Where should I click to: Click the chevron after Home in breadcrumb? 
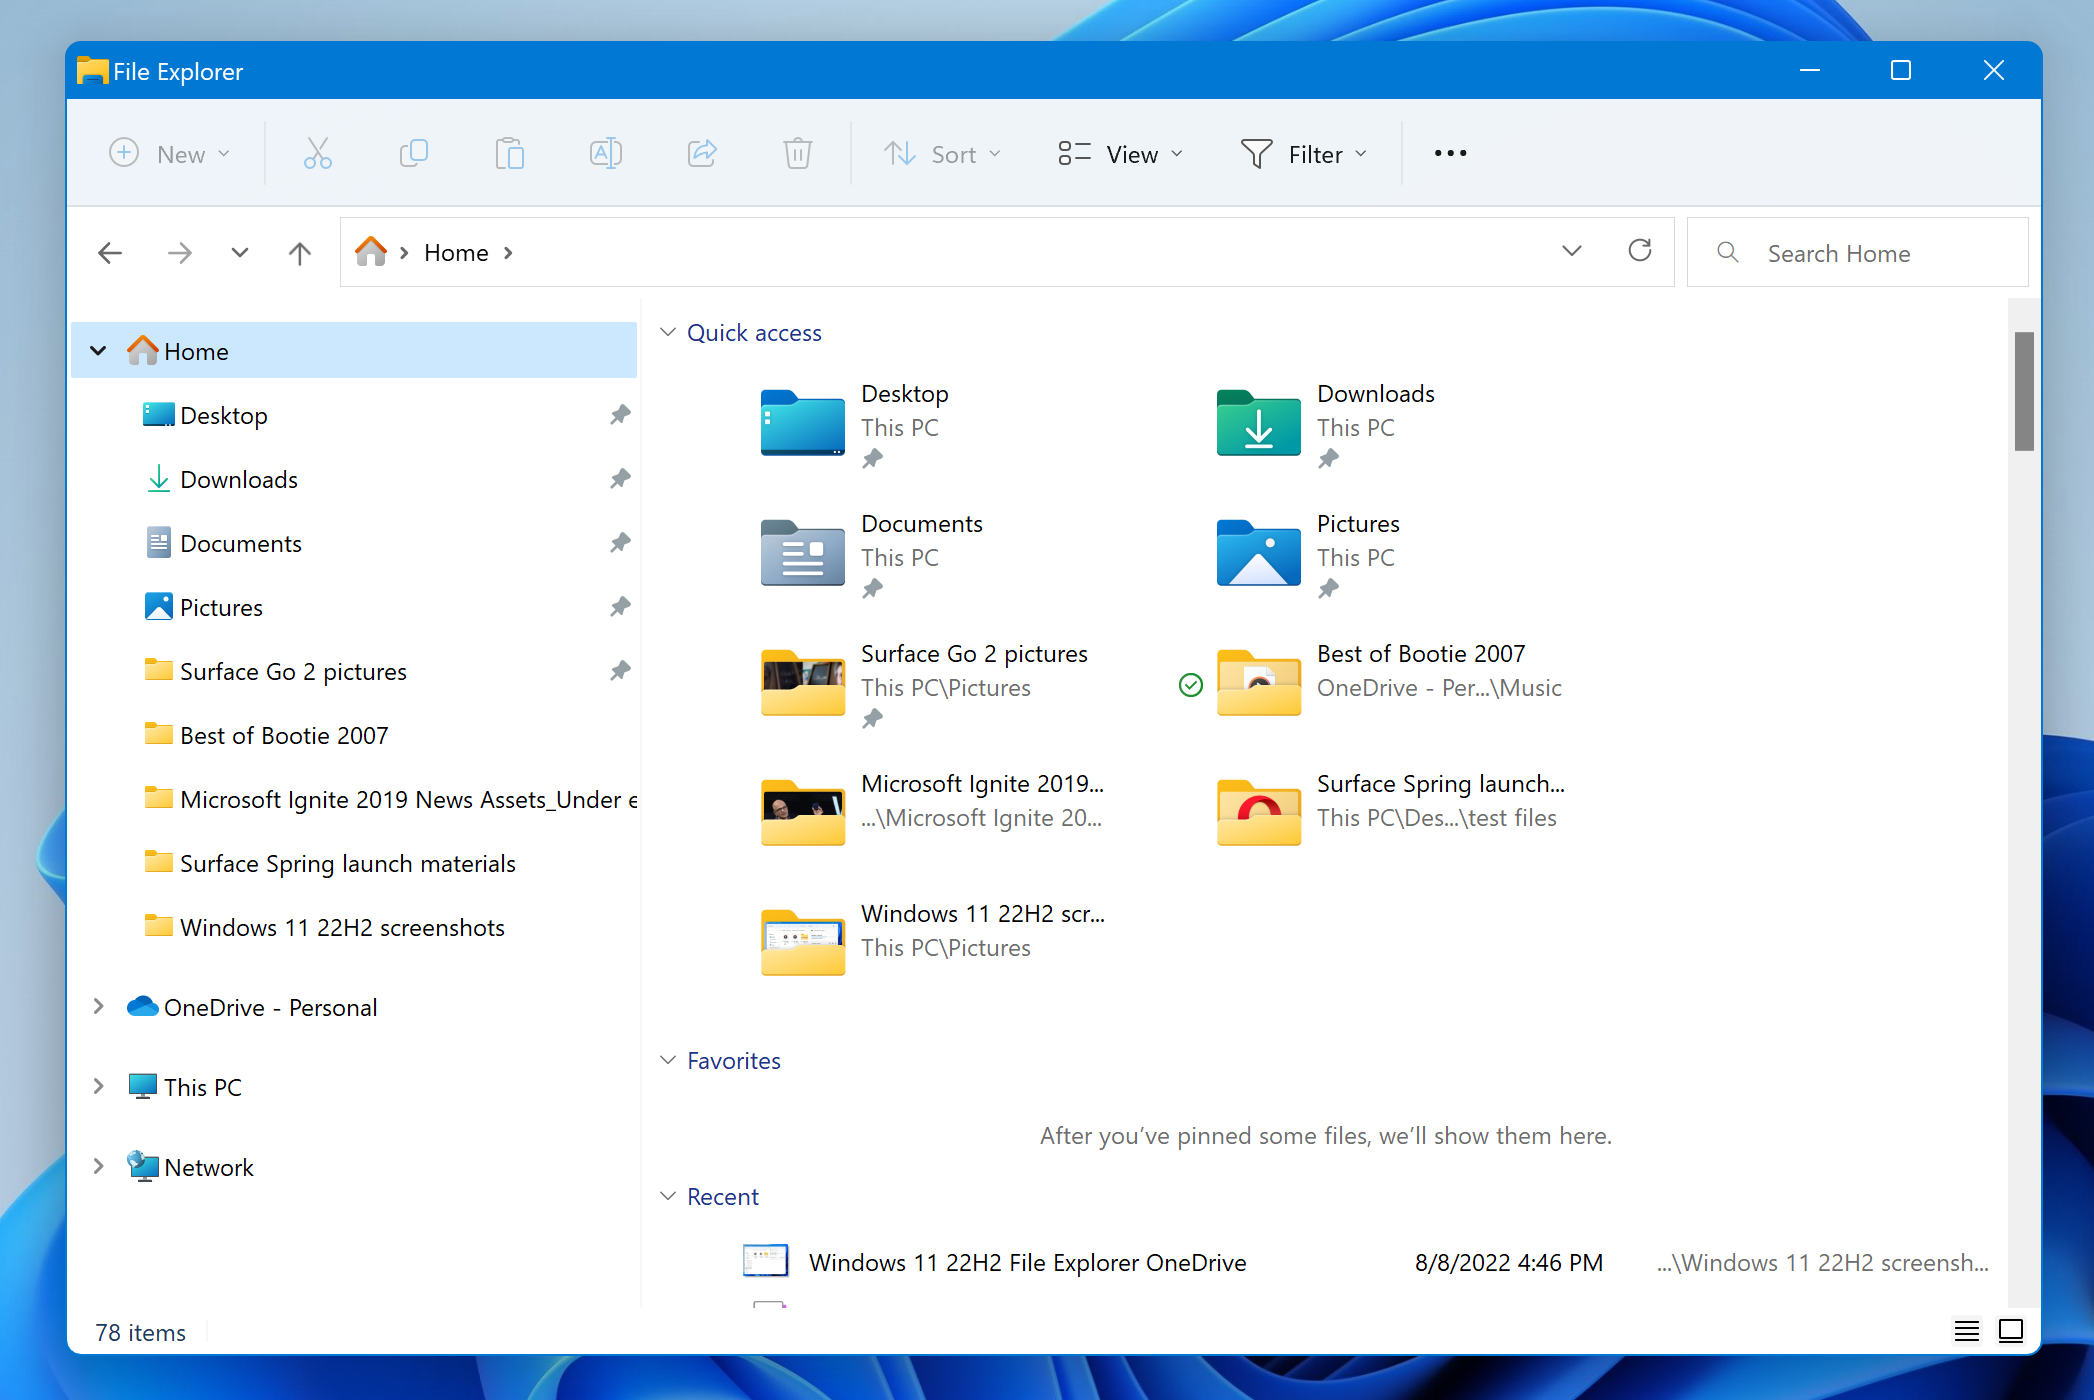[x=508, y=253]
